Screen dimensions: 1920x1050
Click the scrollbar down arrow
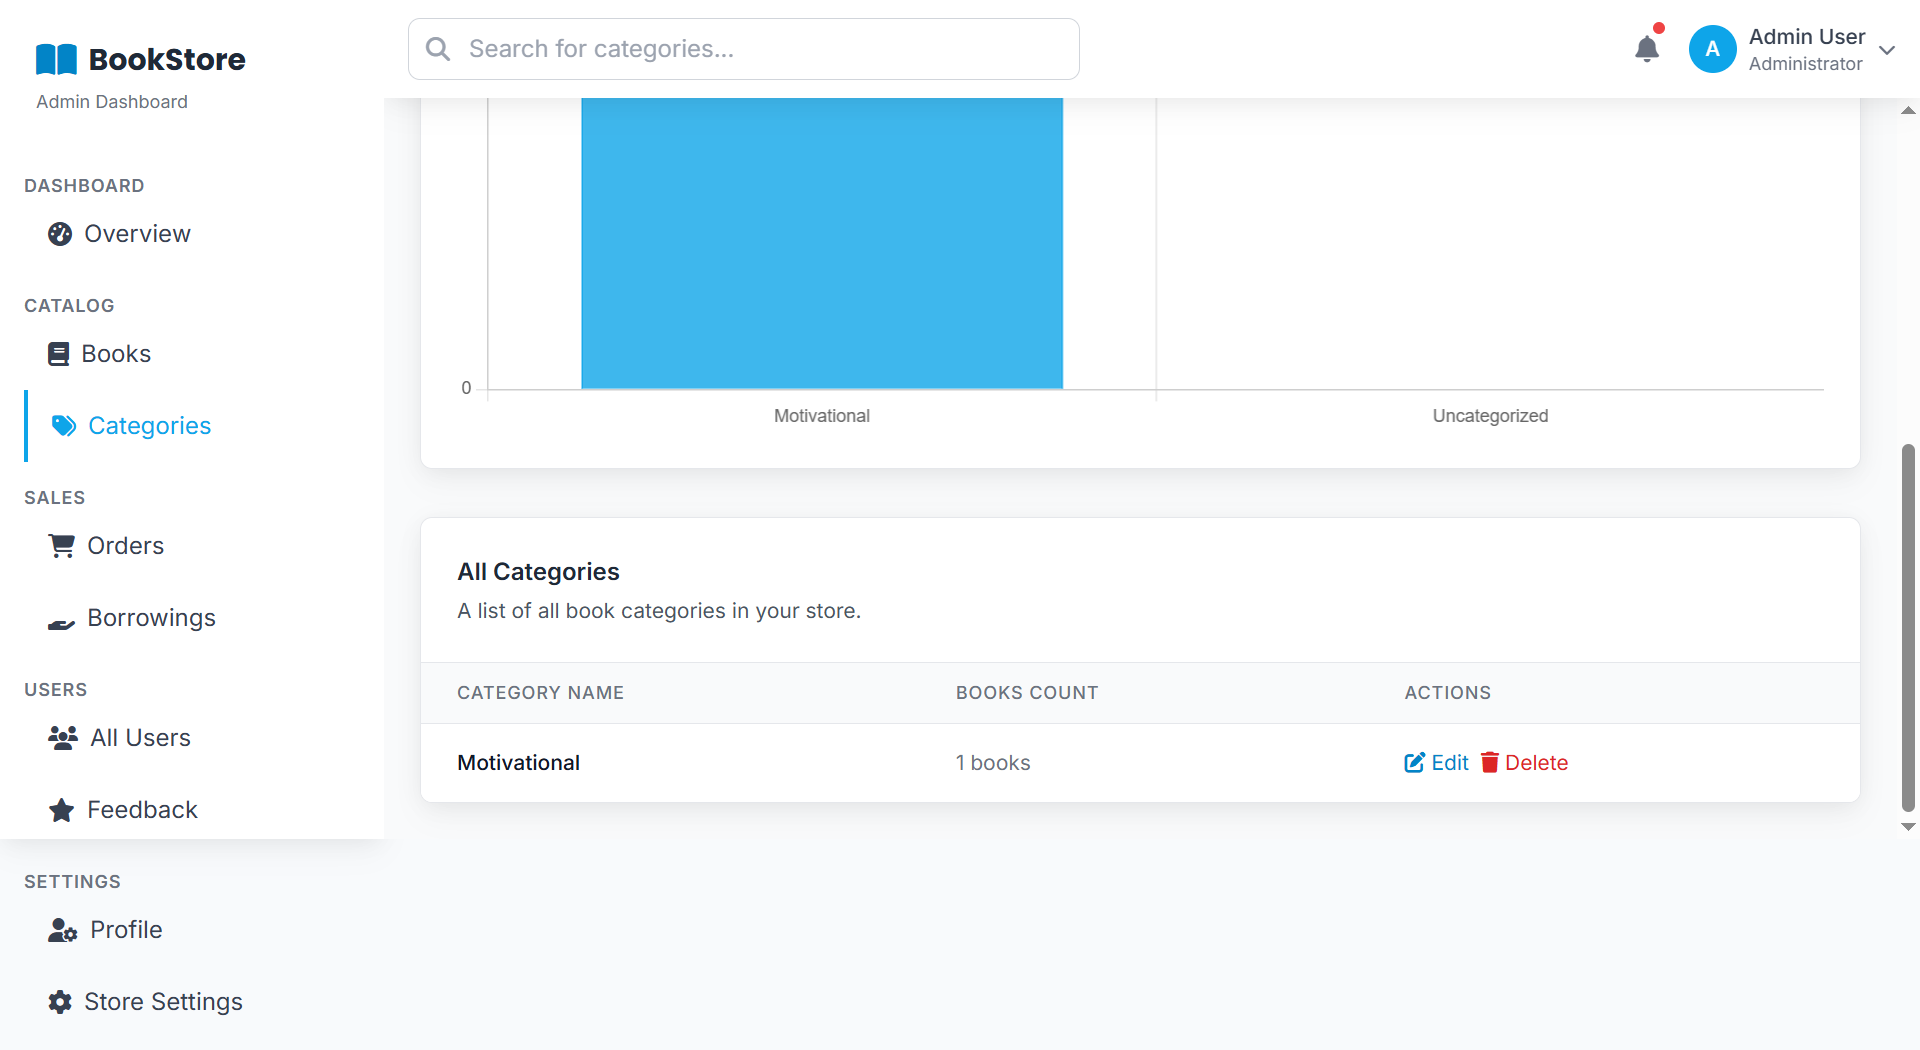click(1908, 827)
